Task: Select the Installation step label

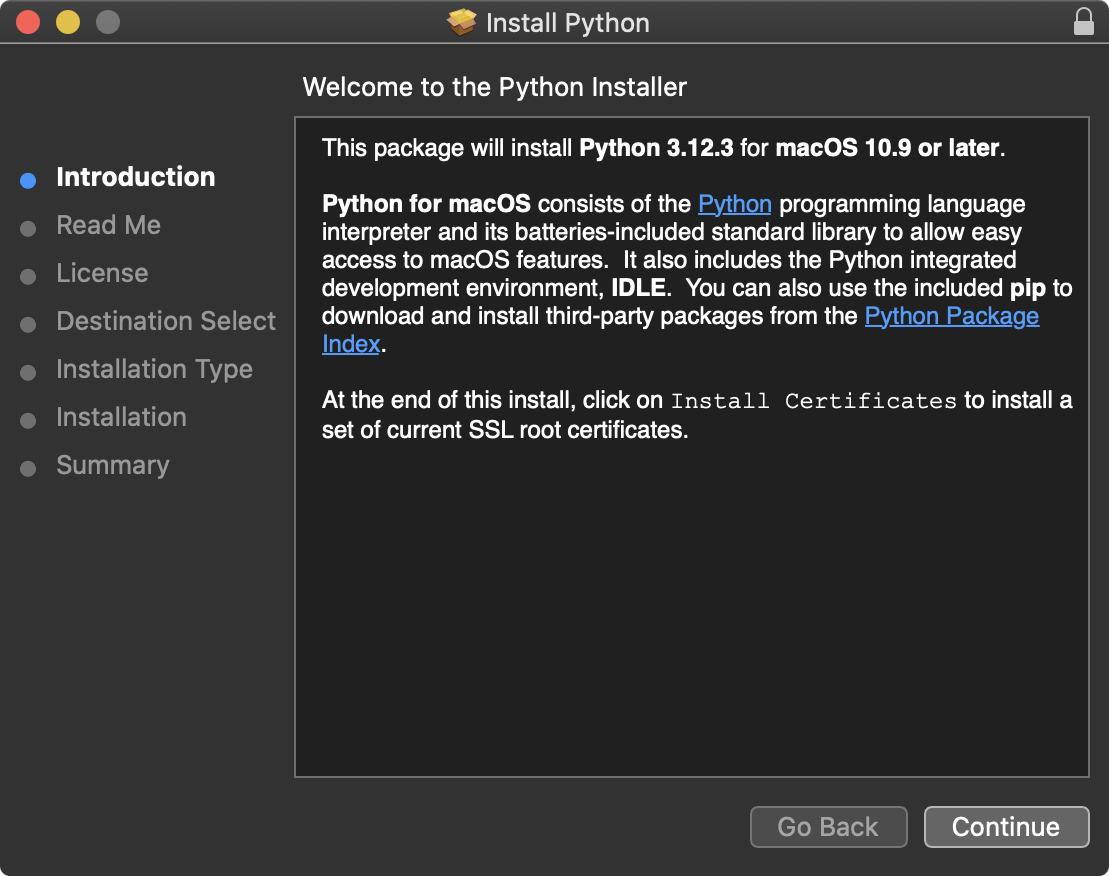Action: 121,417
